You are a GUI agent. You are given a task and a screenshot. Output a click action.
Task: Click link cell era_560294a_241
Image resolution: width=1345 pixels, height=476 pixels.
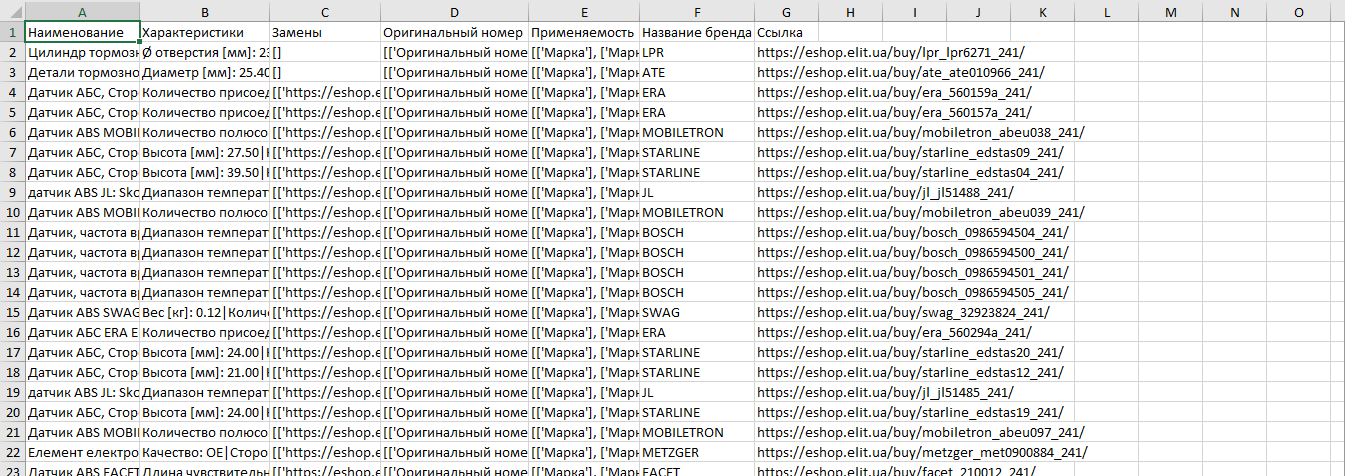(894, 332)
